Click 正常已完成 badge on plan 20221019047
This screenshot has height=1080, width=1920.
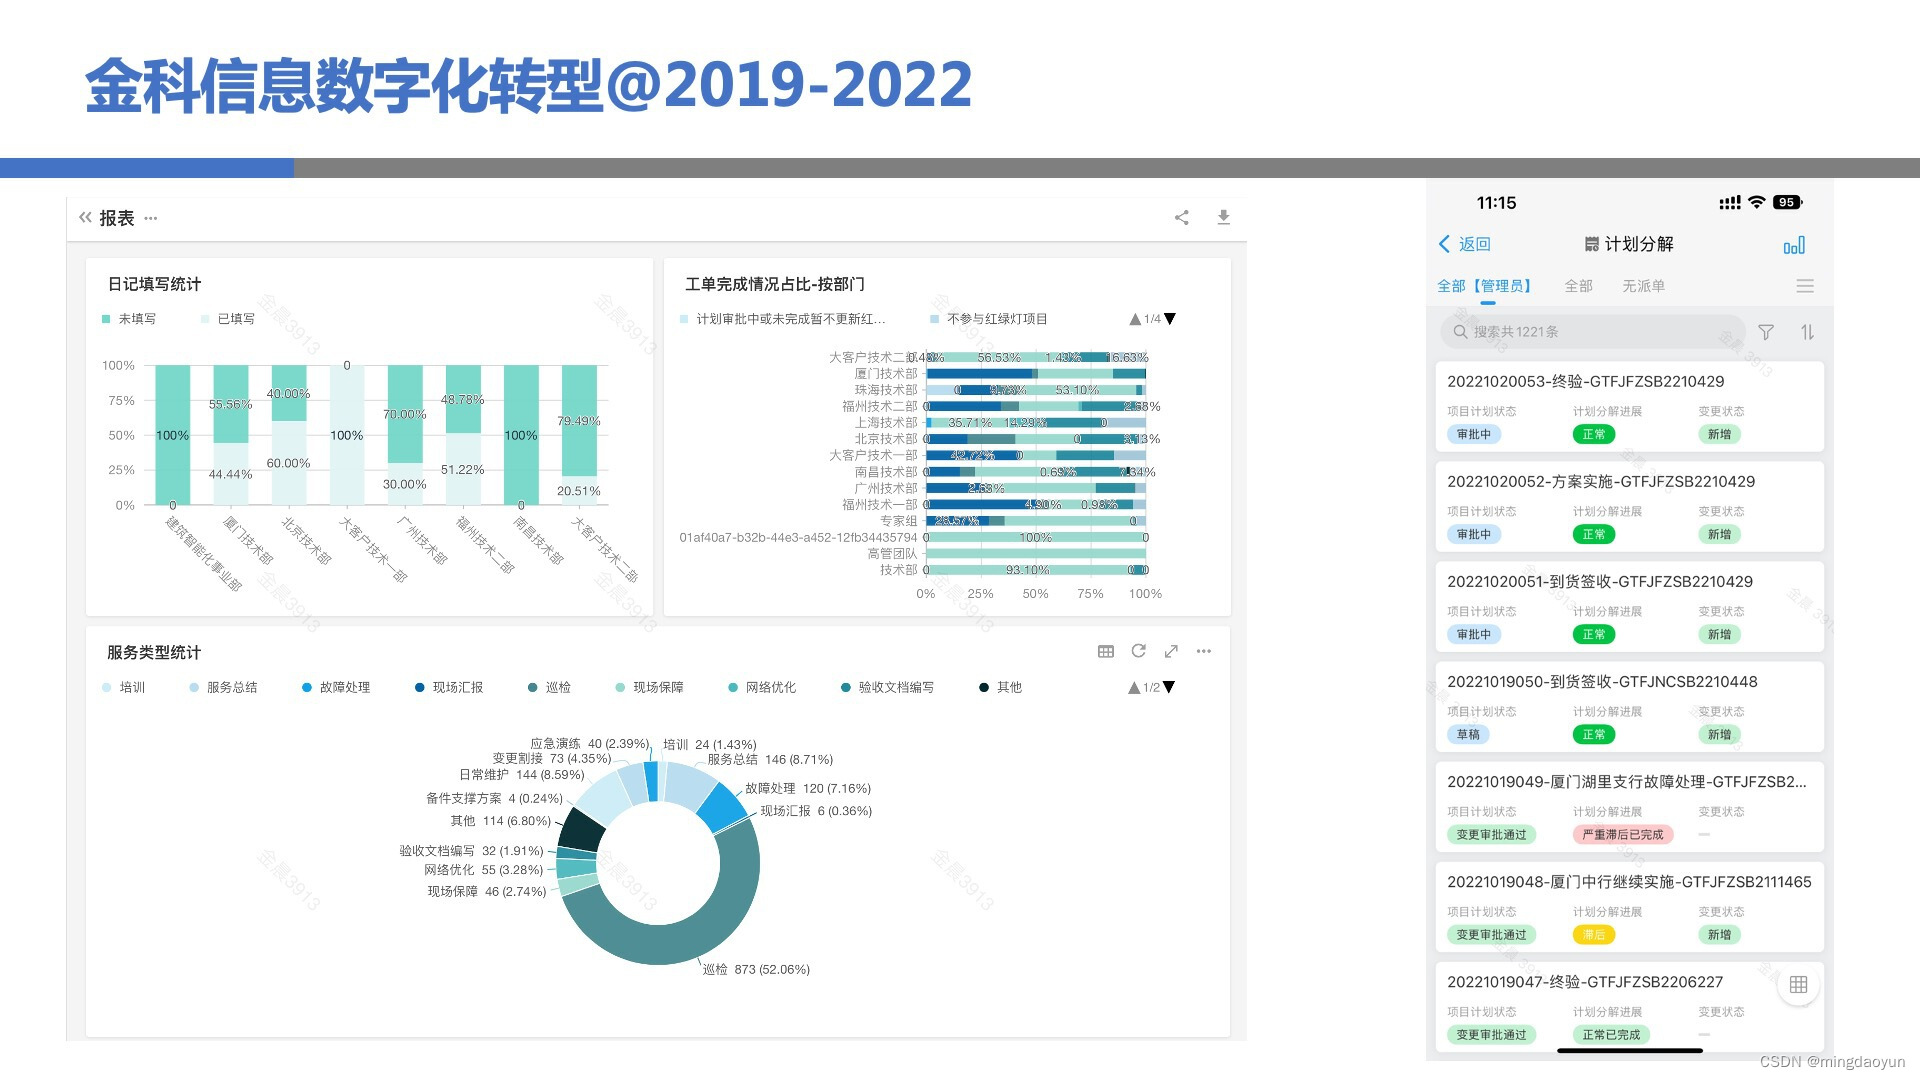pyautogui.click(x=1611, y=1034)
